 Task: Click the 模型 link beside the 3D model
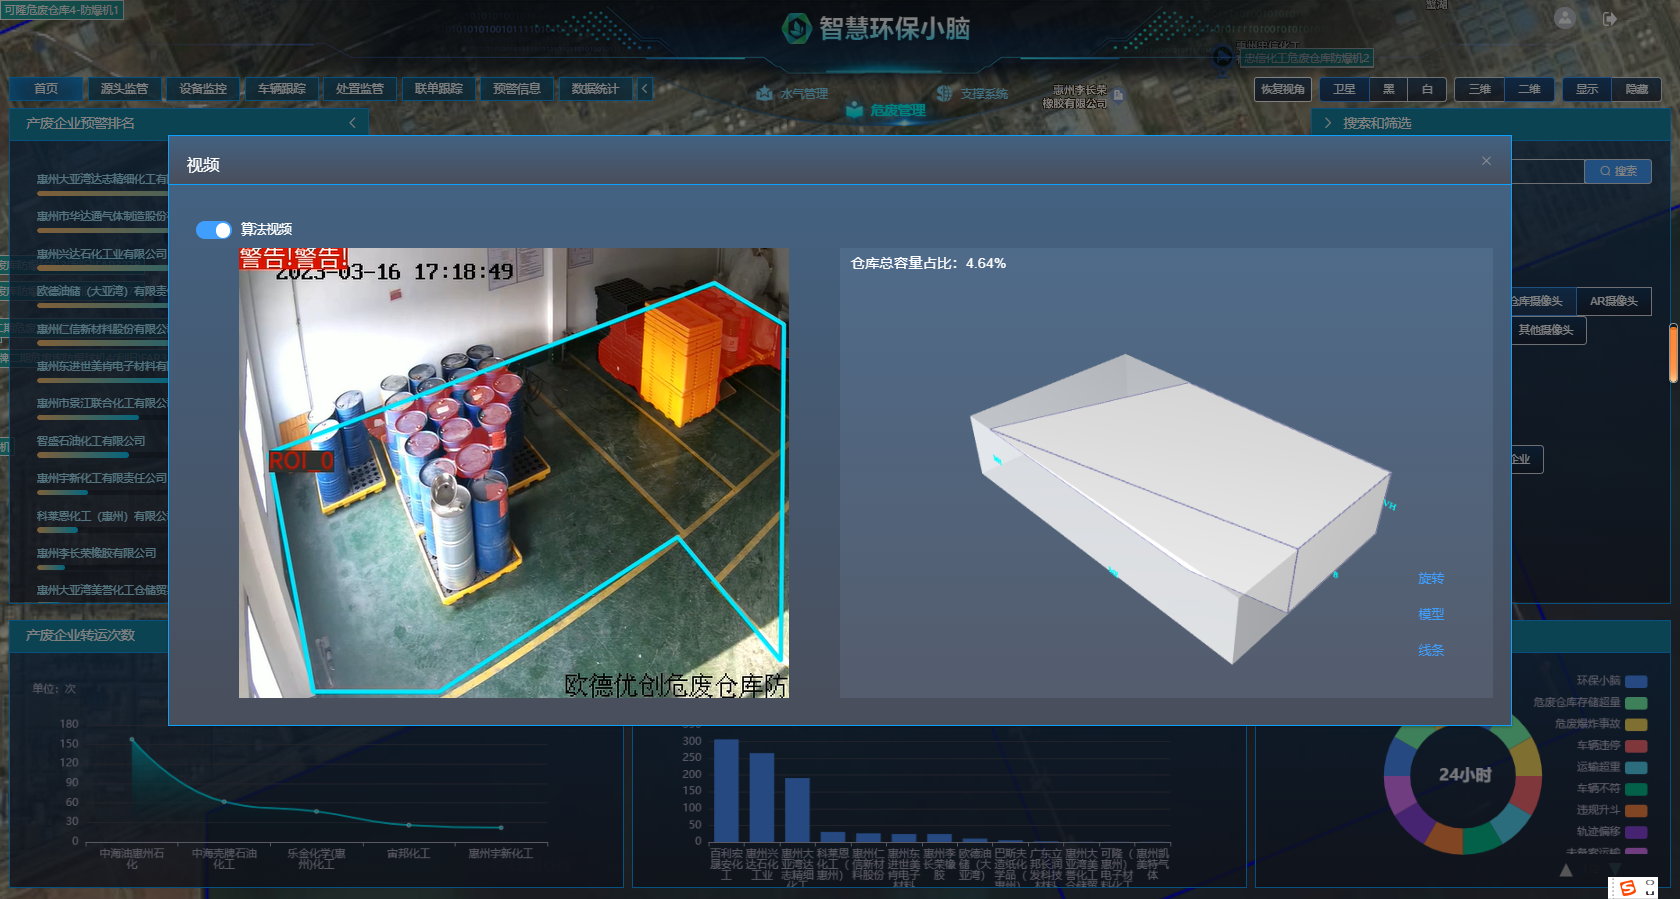(x=1431, y=614)
